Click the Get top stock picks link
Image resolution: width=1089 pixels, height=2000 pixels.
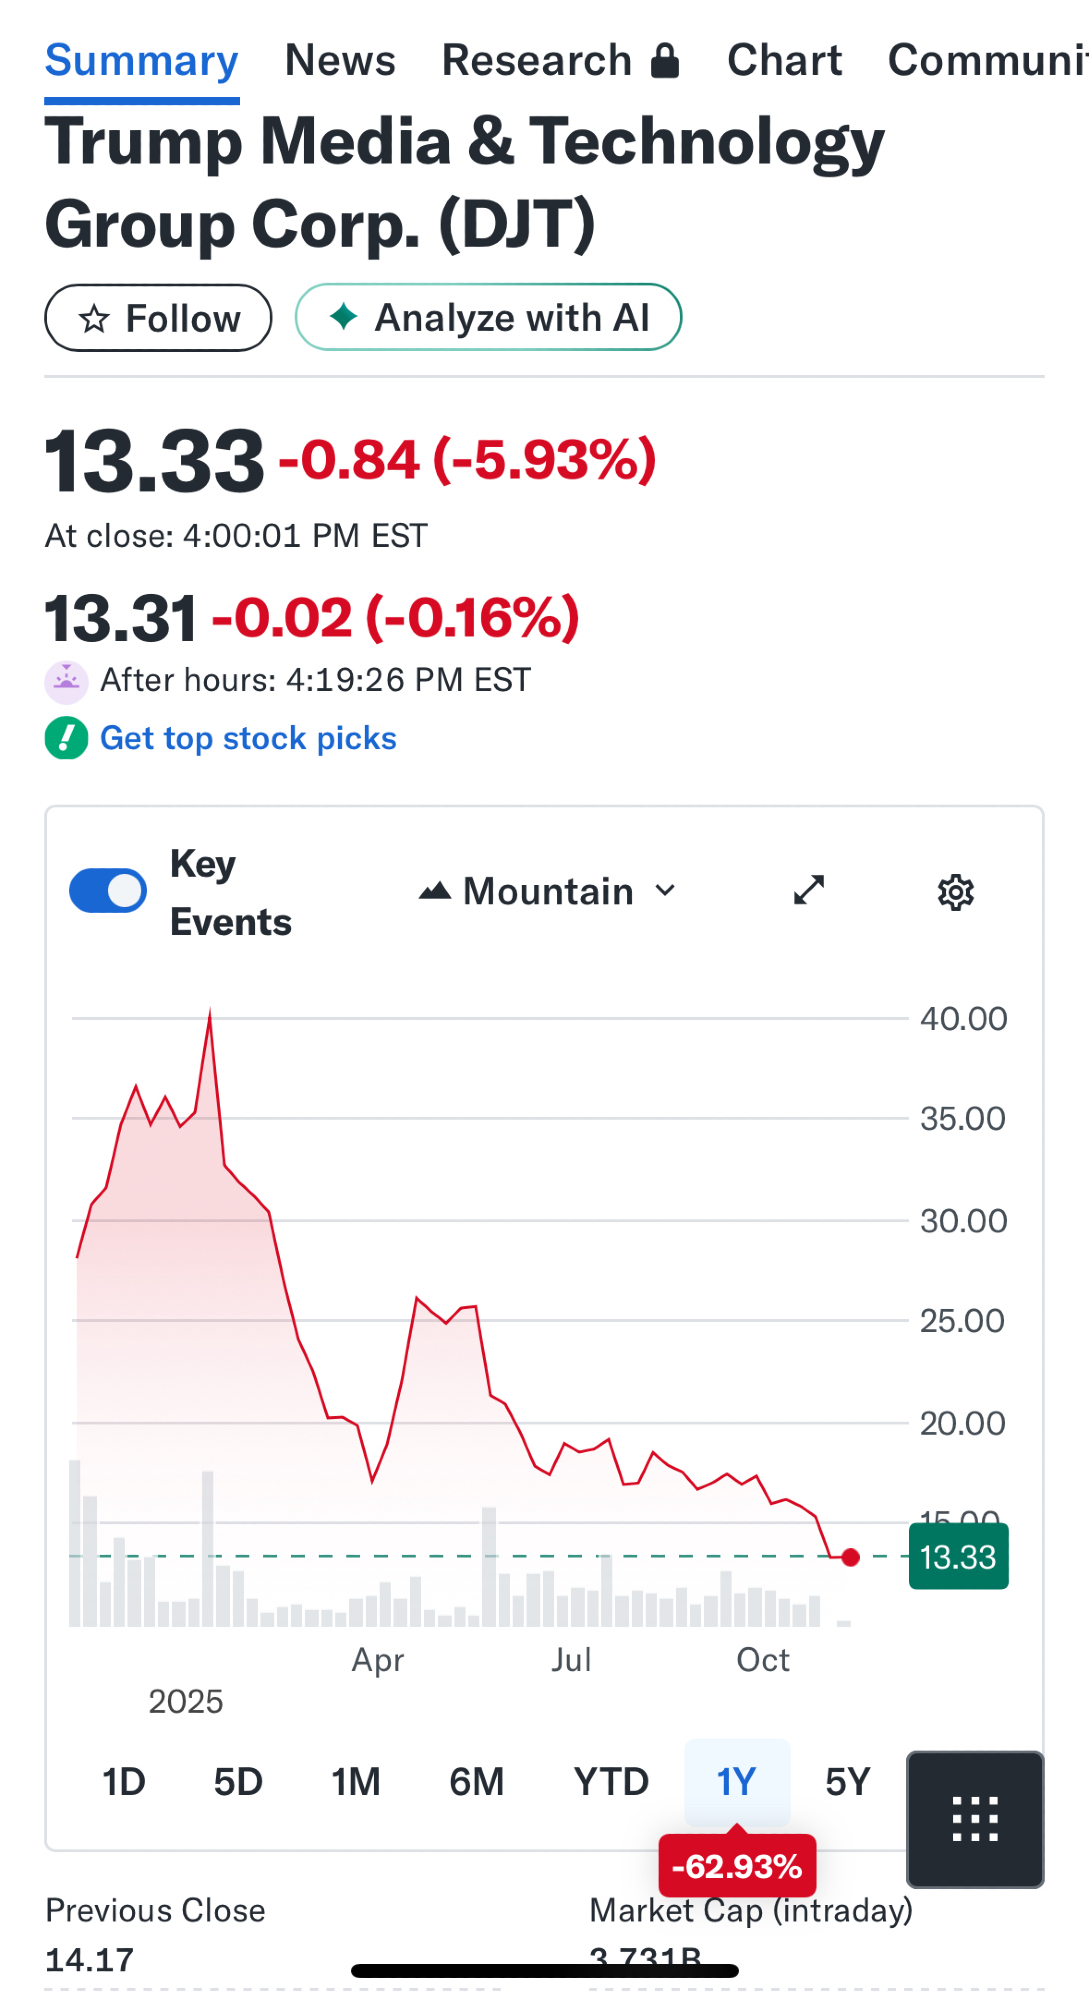click(x=248, y=739)
